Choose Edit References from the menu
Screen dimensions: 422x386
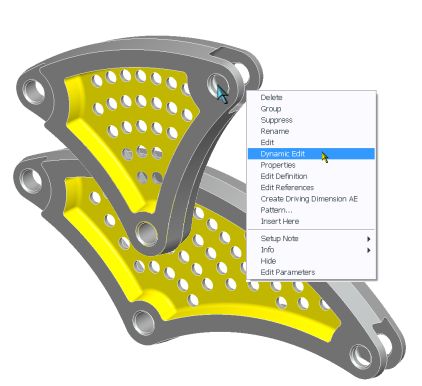click(287, 188)
